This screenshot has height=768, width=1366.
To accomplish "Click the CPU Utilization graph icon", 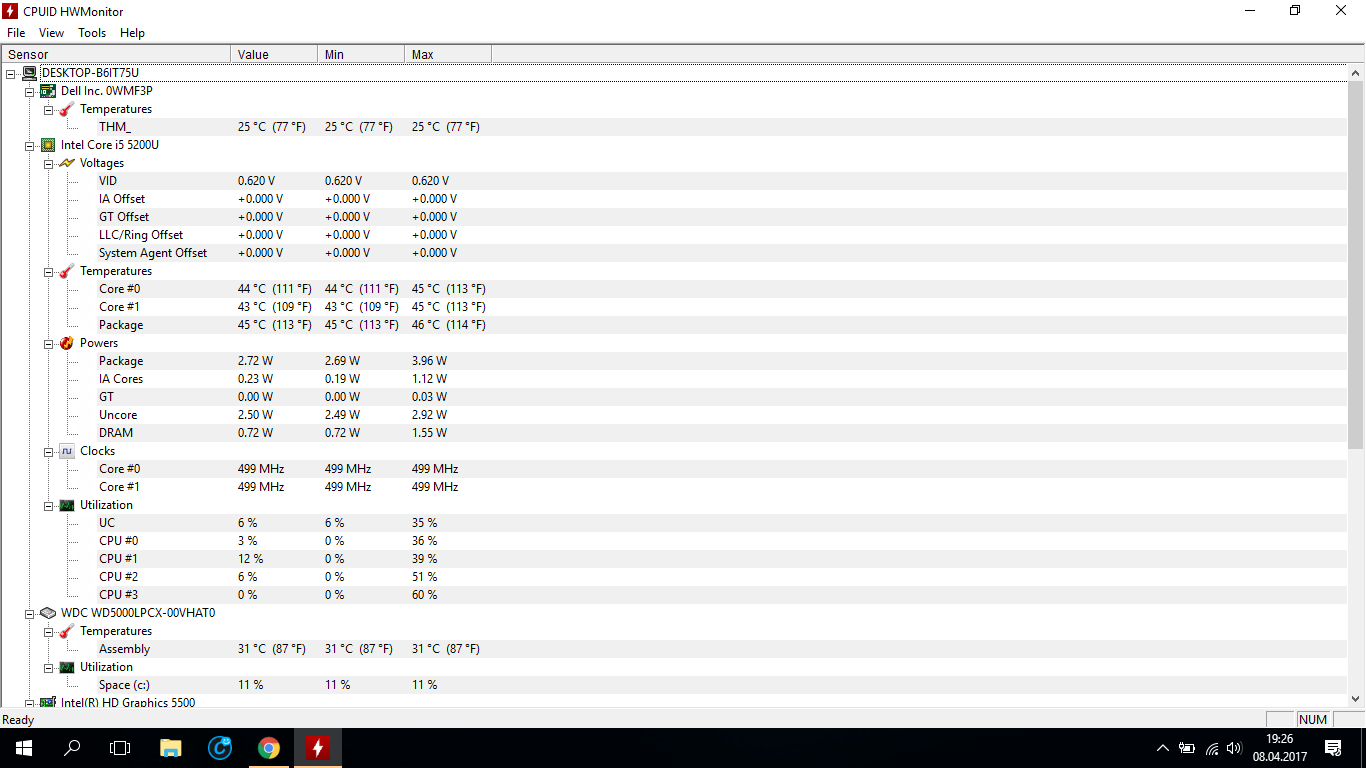I will (x=67, y=505).
